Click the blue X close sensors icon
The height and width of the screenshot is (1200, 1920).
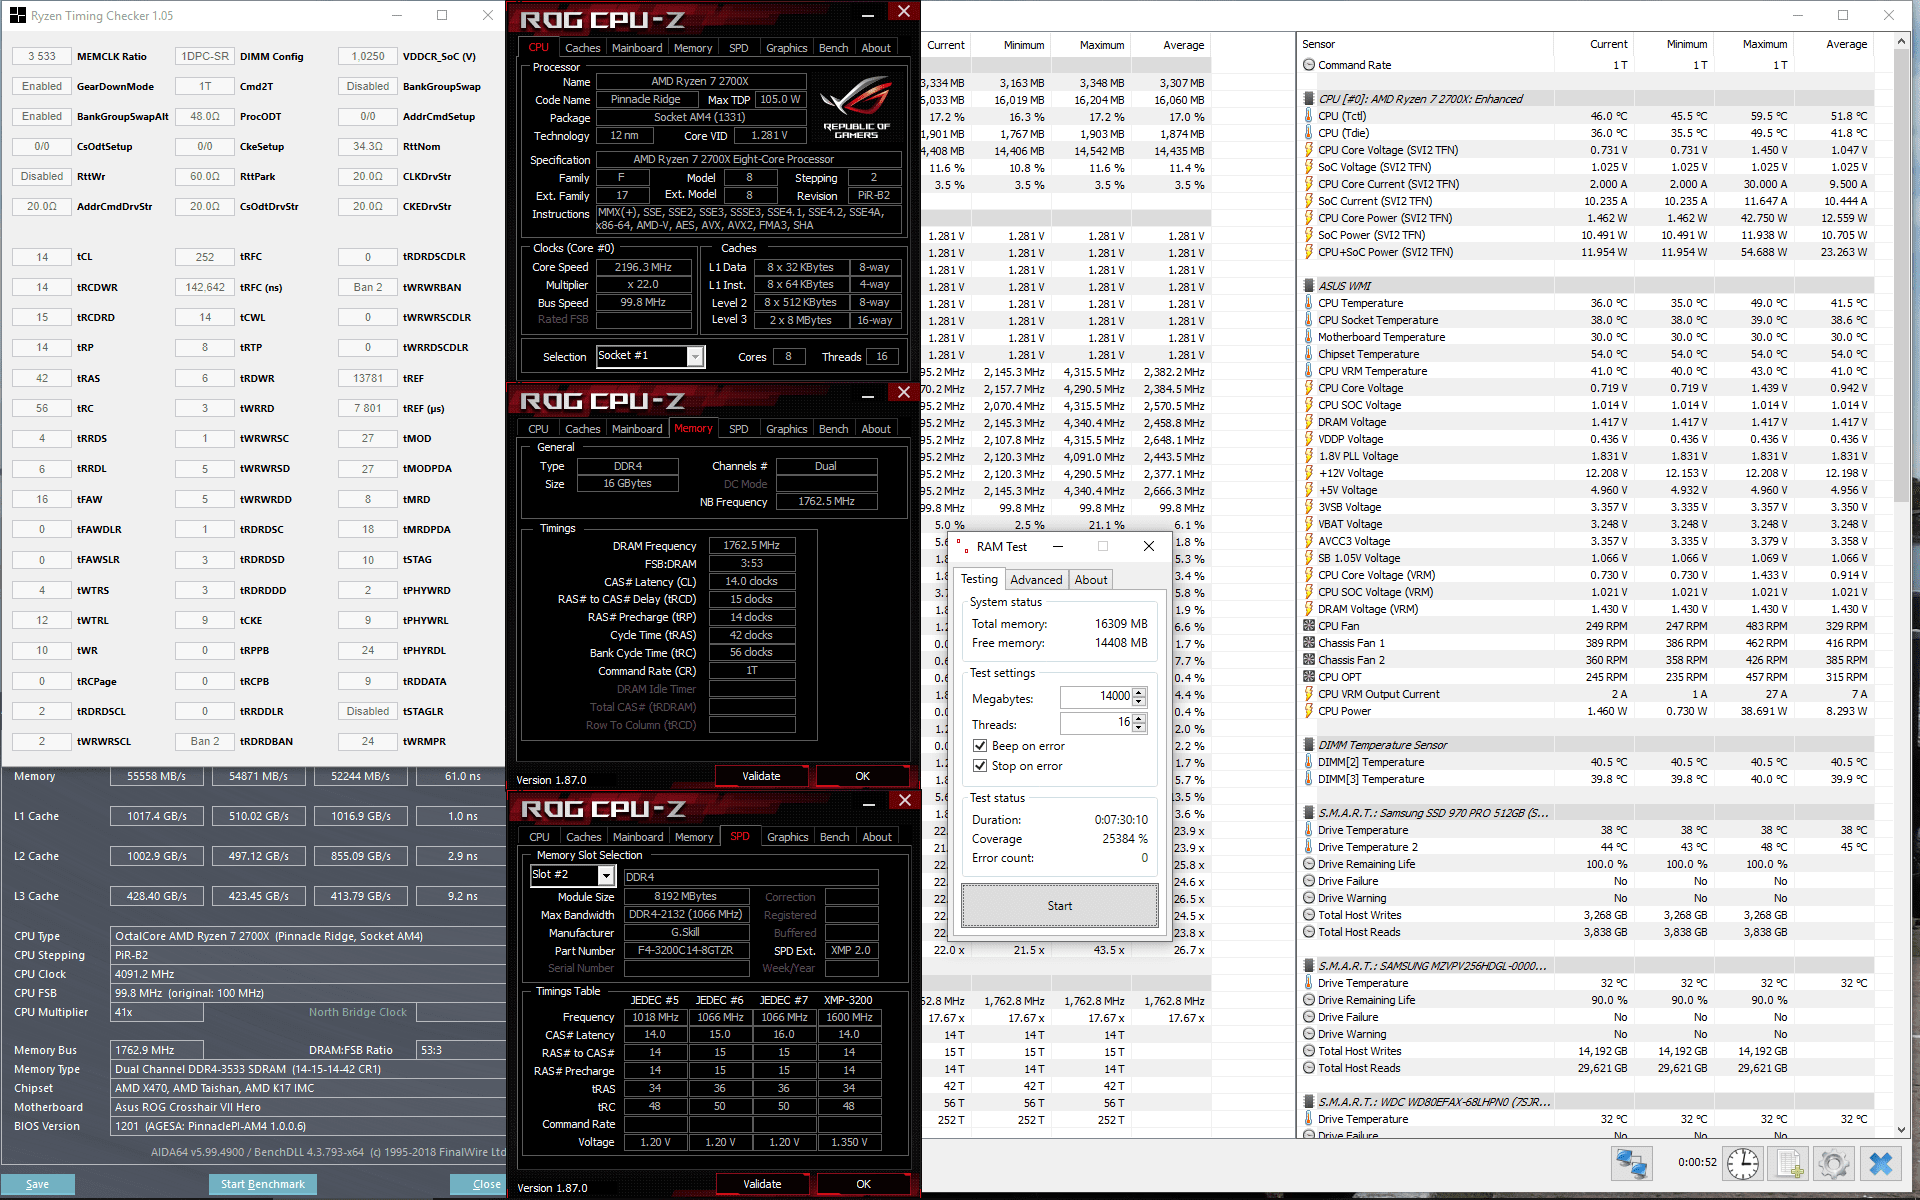click(x=1880, y=1164)
